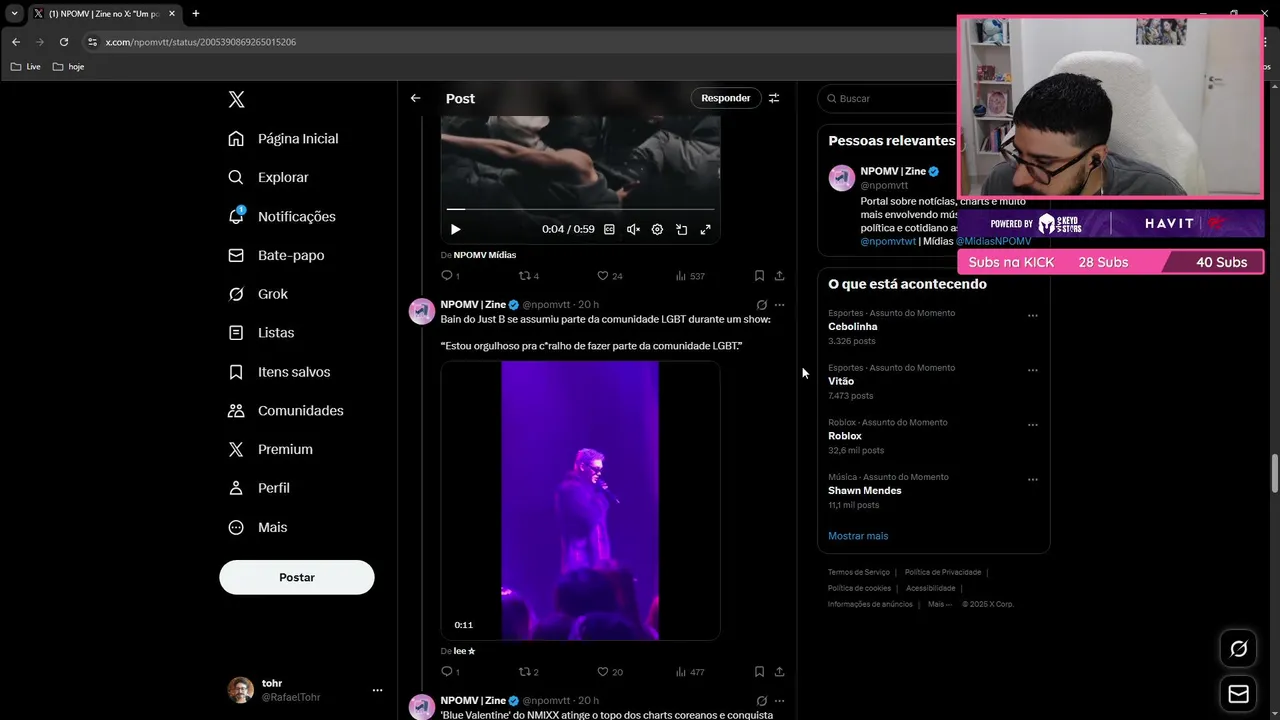Reply to post with 537 views
This screenshot has width=1280, height=720.
[450, 276]
